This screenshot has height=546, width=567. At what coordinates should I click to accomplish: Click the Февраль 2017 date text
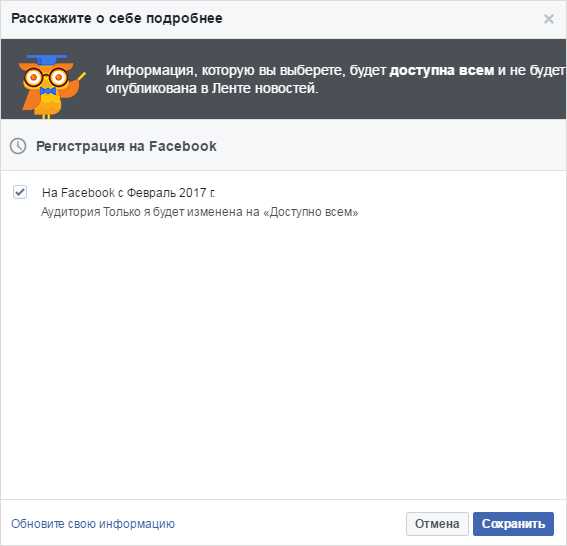coord(166,193)
